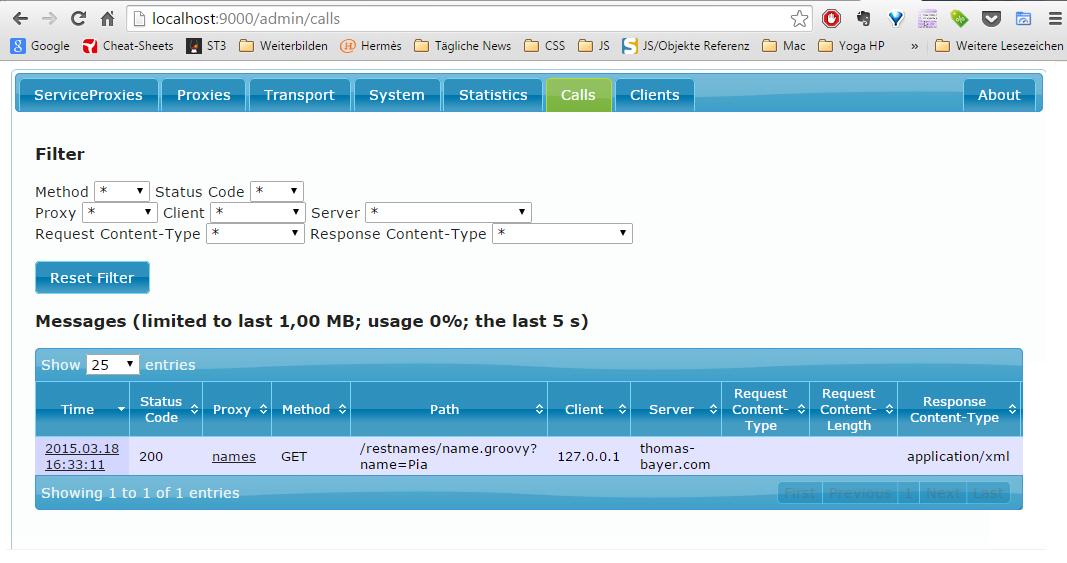Viewport: 1067px width, 563px height.
Task: Click the Pocket extension icon
Action: coord(991,18)
